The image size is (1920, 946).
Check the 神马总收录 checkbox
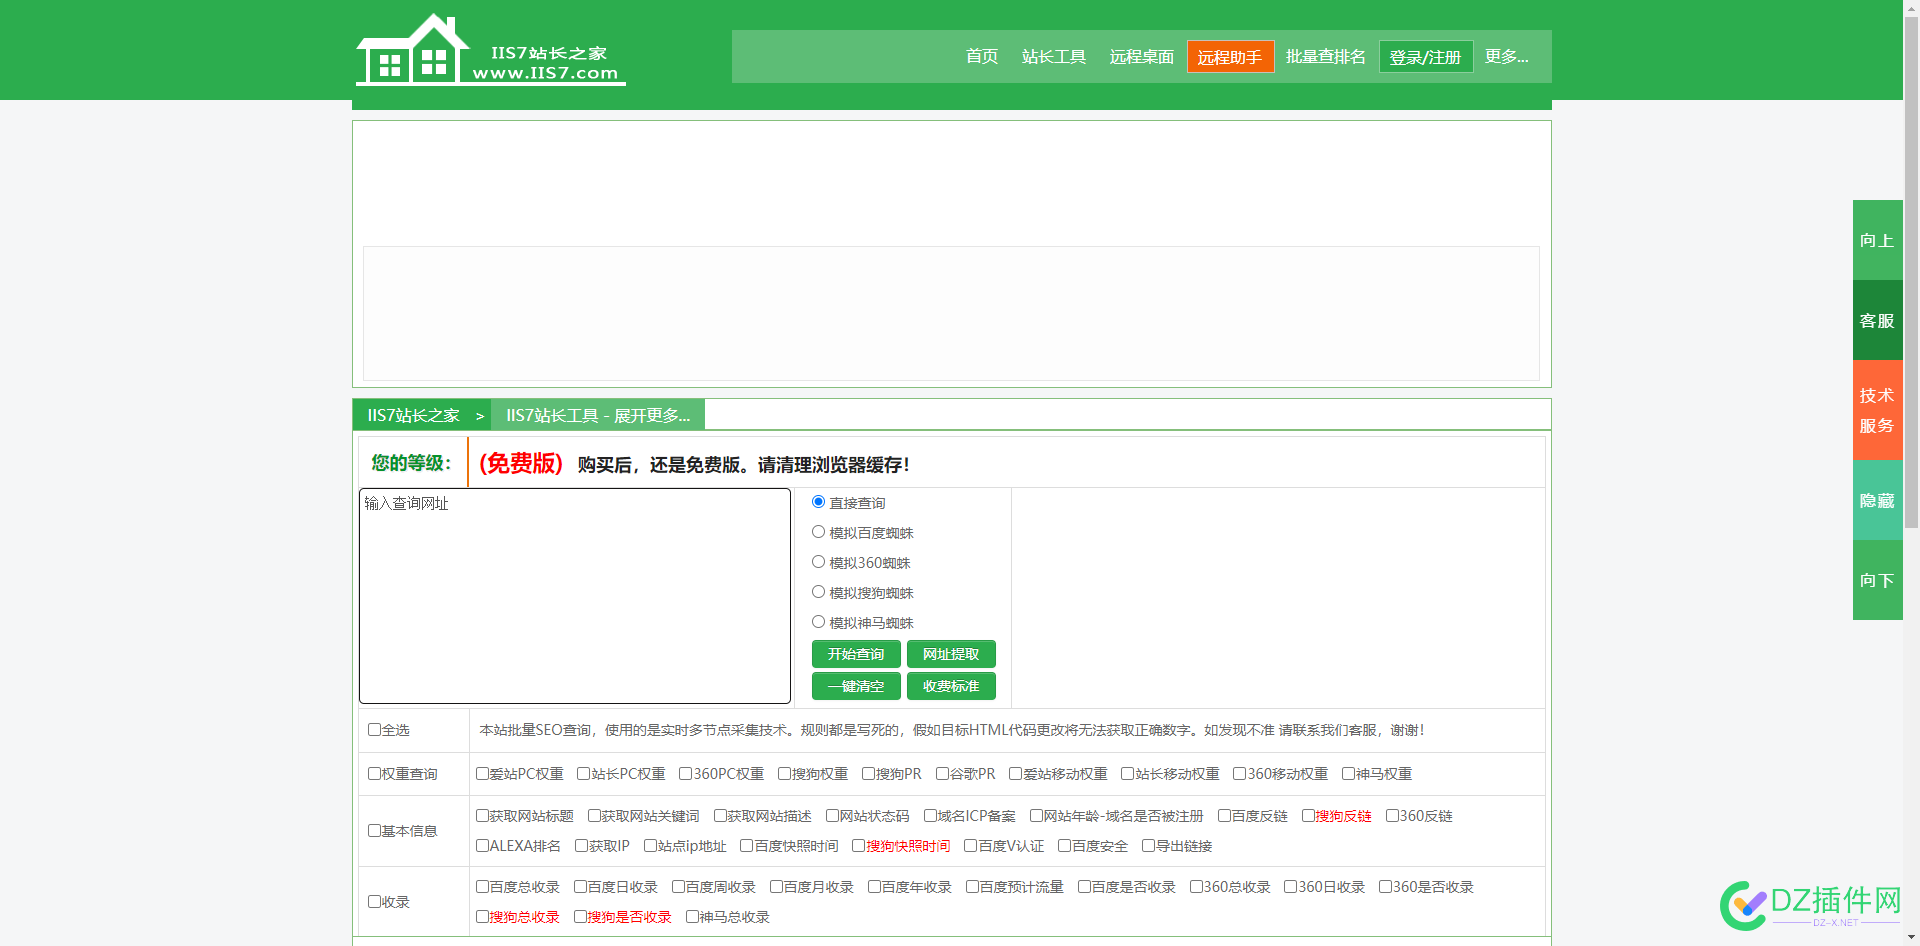[x=692, y=917]
